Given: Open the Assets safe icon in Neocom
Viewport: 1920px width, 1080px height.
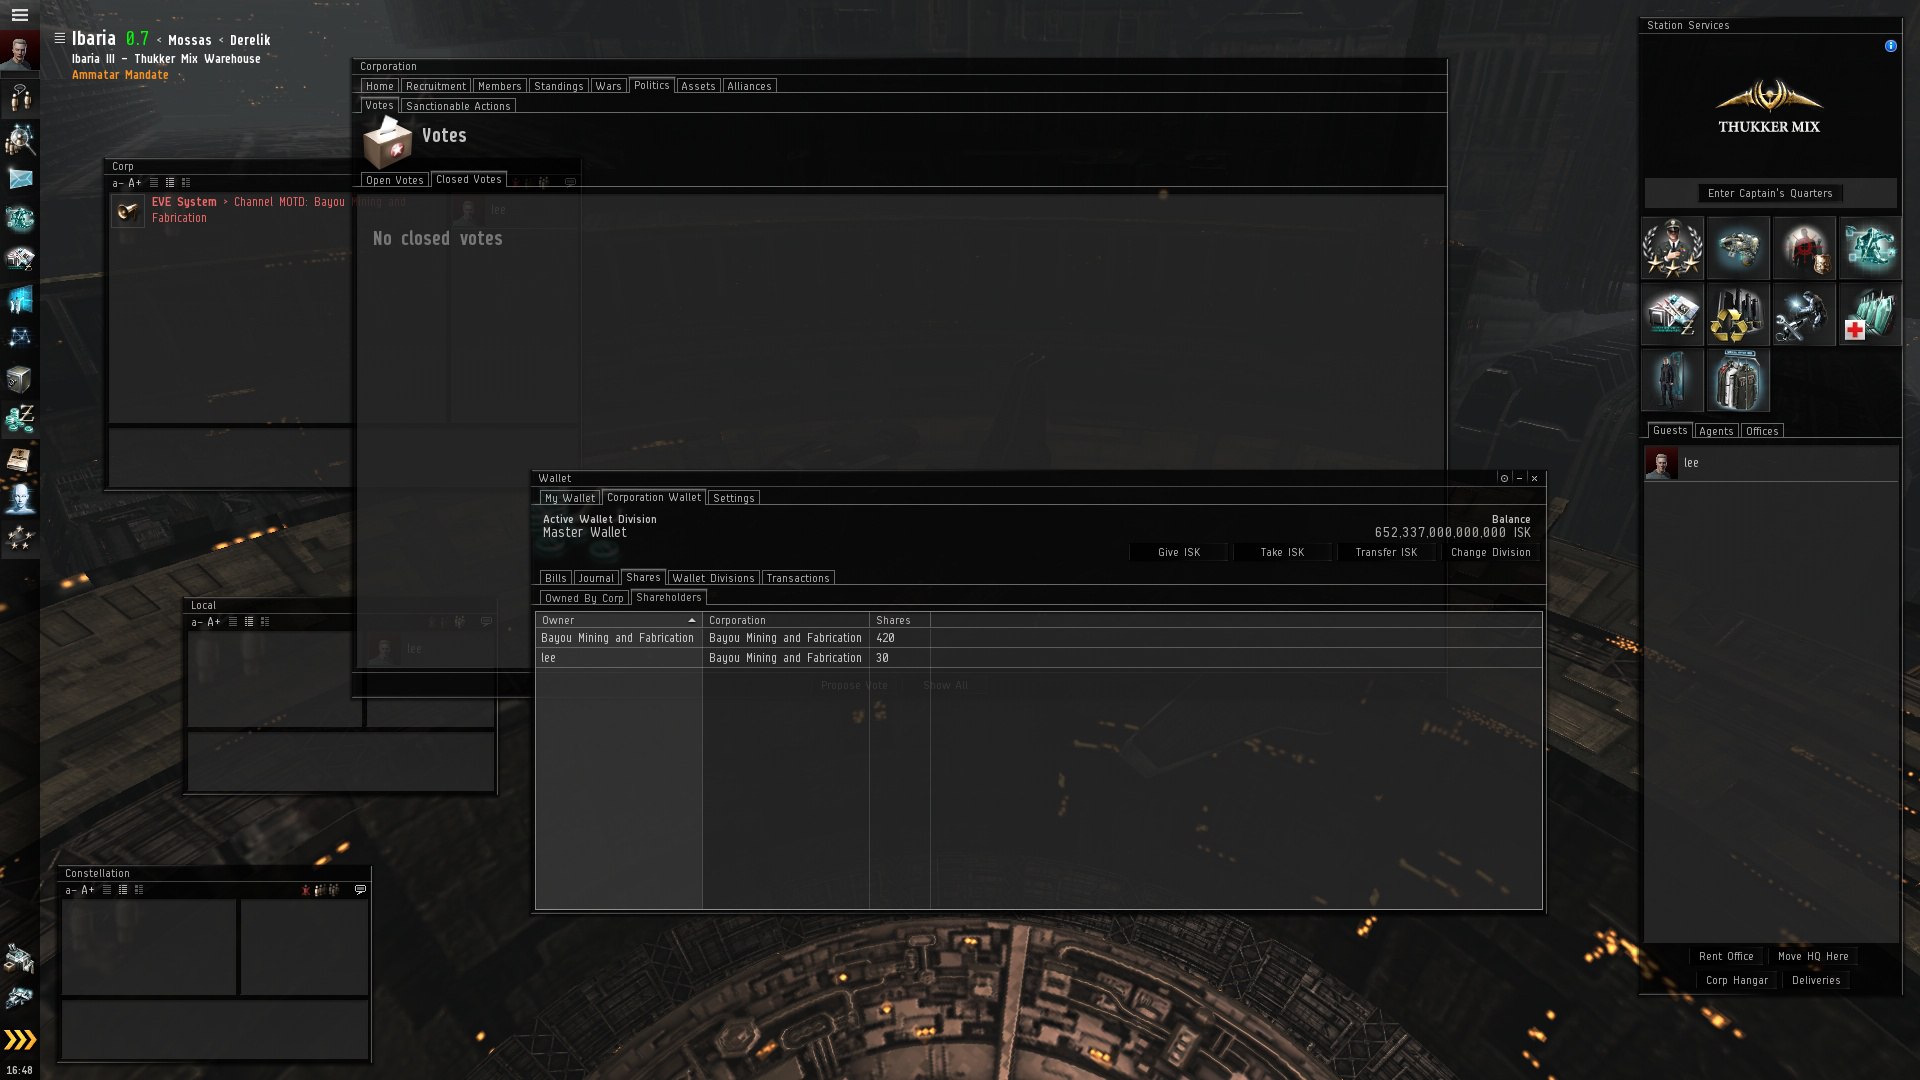Looking at the screenshot, I should tap(20, 379).
